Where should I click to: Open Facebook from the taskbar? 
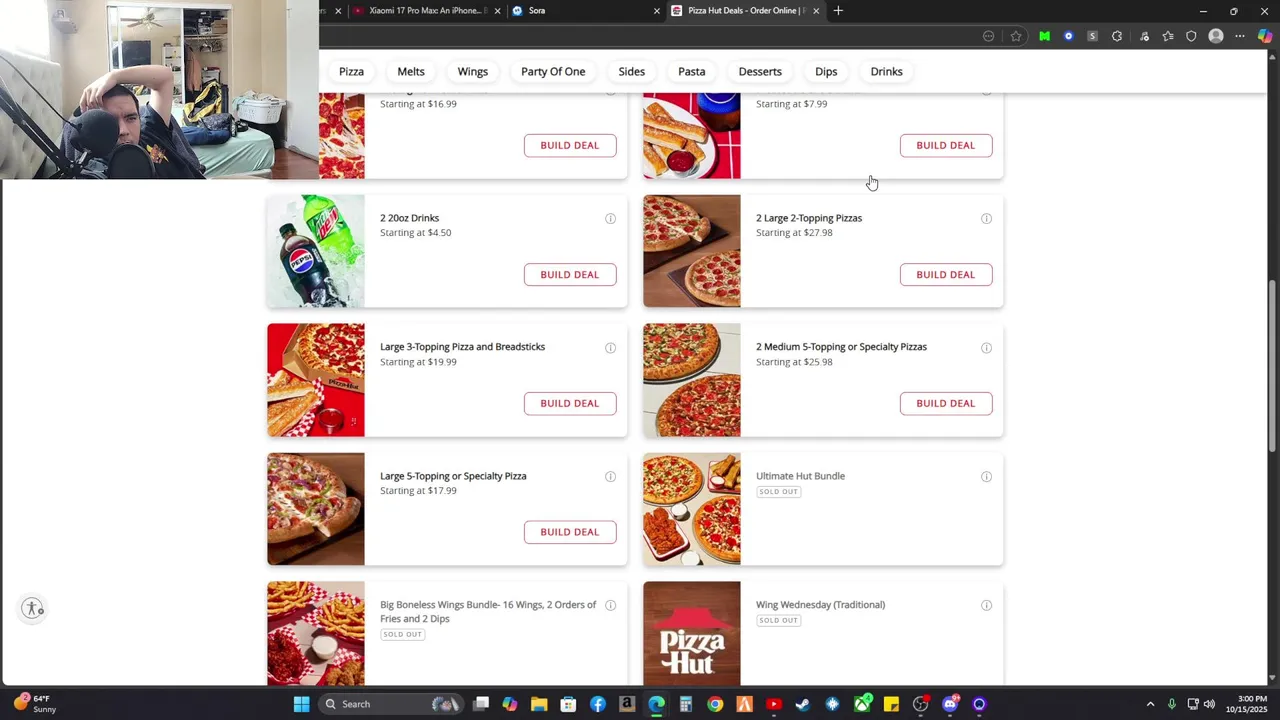tap(598, 704)
